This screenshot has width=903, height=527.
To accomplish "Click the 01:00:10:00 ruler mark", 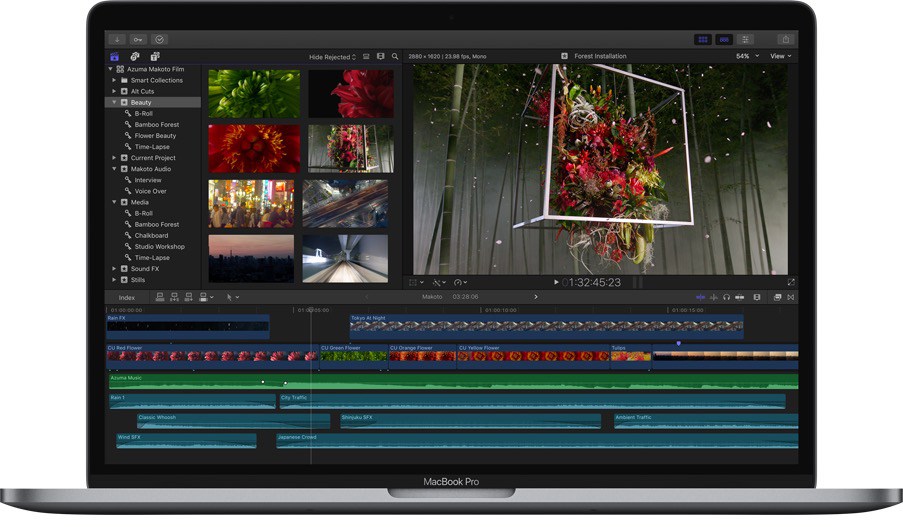I will click(x=500, y=310).
